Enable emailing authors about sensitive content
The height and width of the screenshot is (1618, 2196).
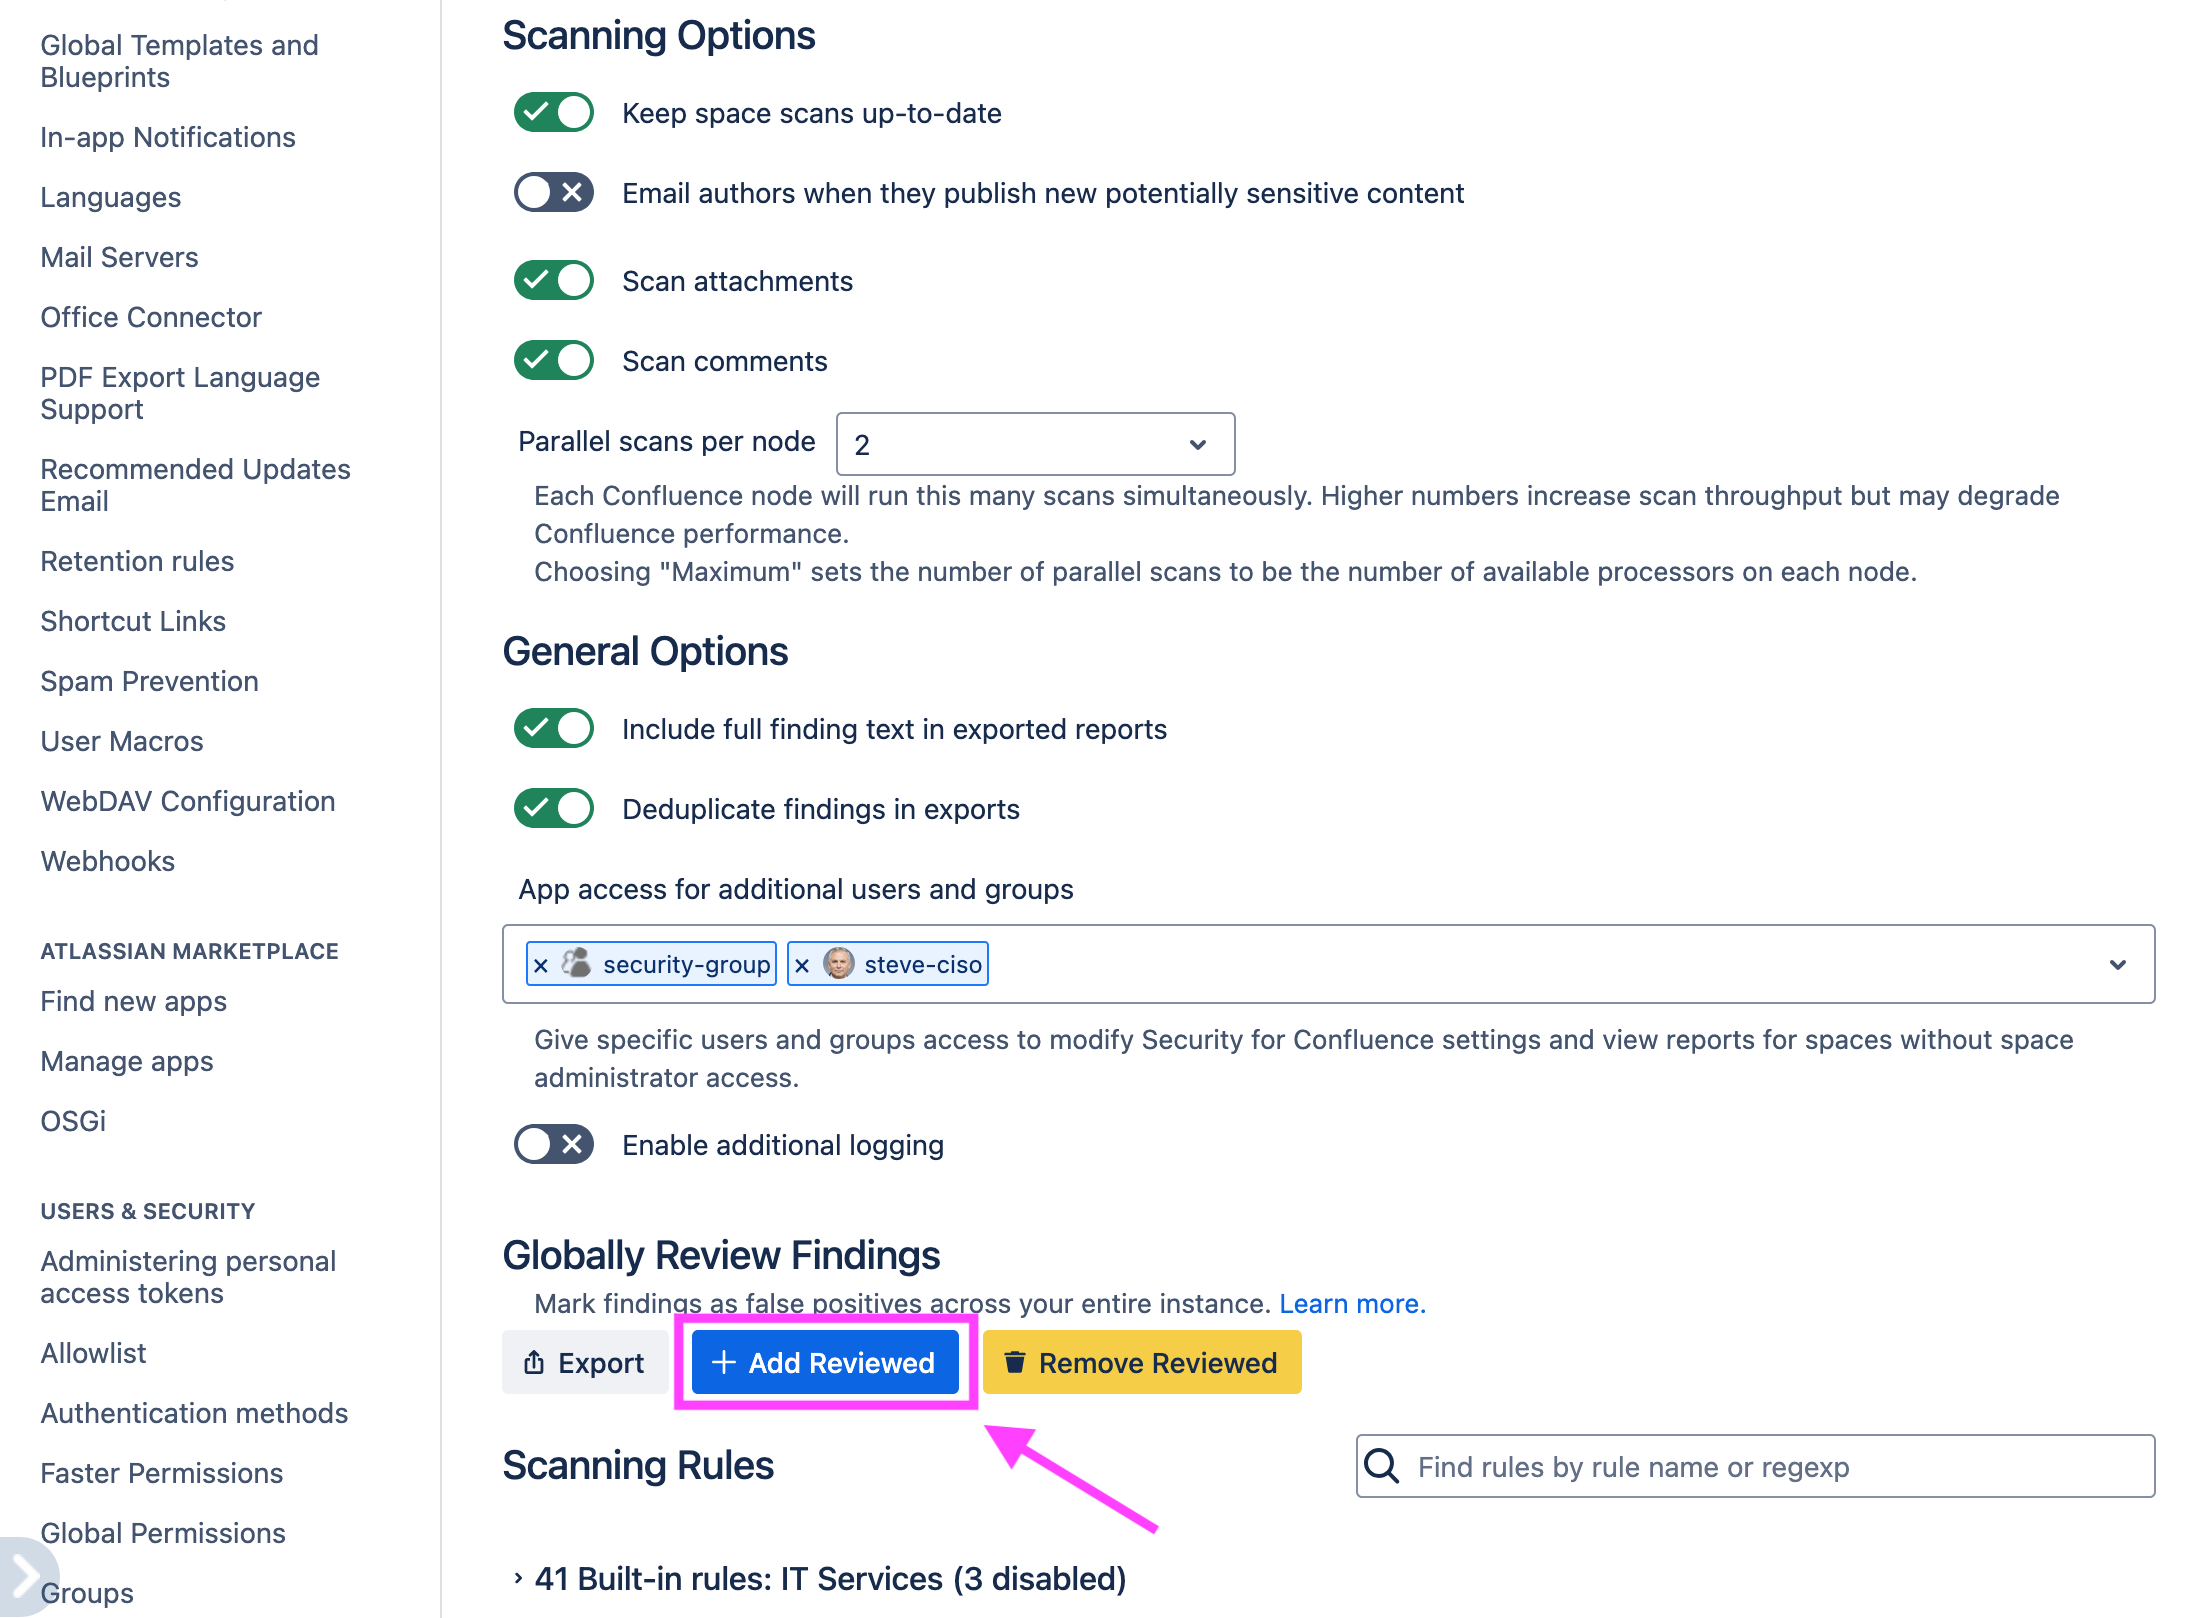coord(553,192)
